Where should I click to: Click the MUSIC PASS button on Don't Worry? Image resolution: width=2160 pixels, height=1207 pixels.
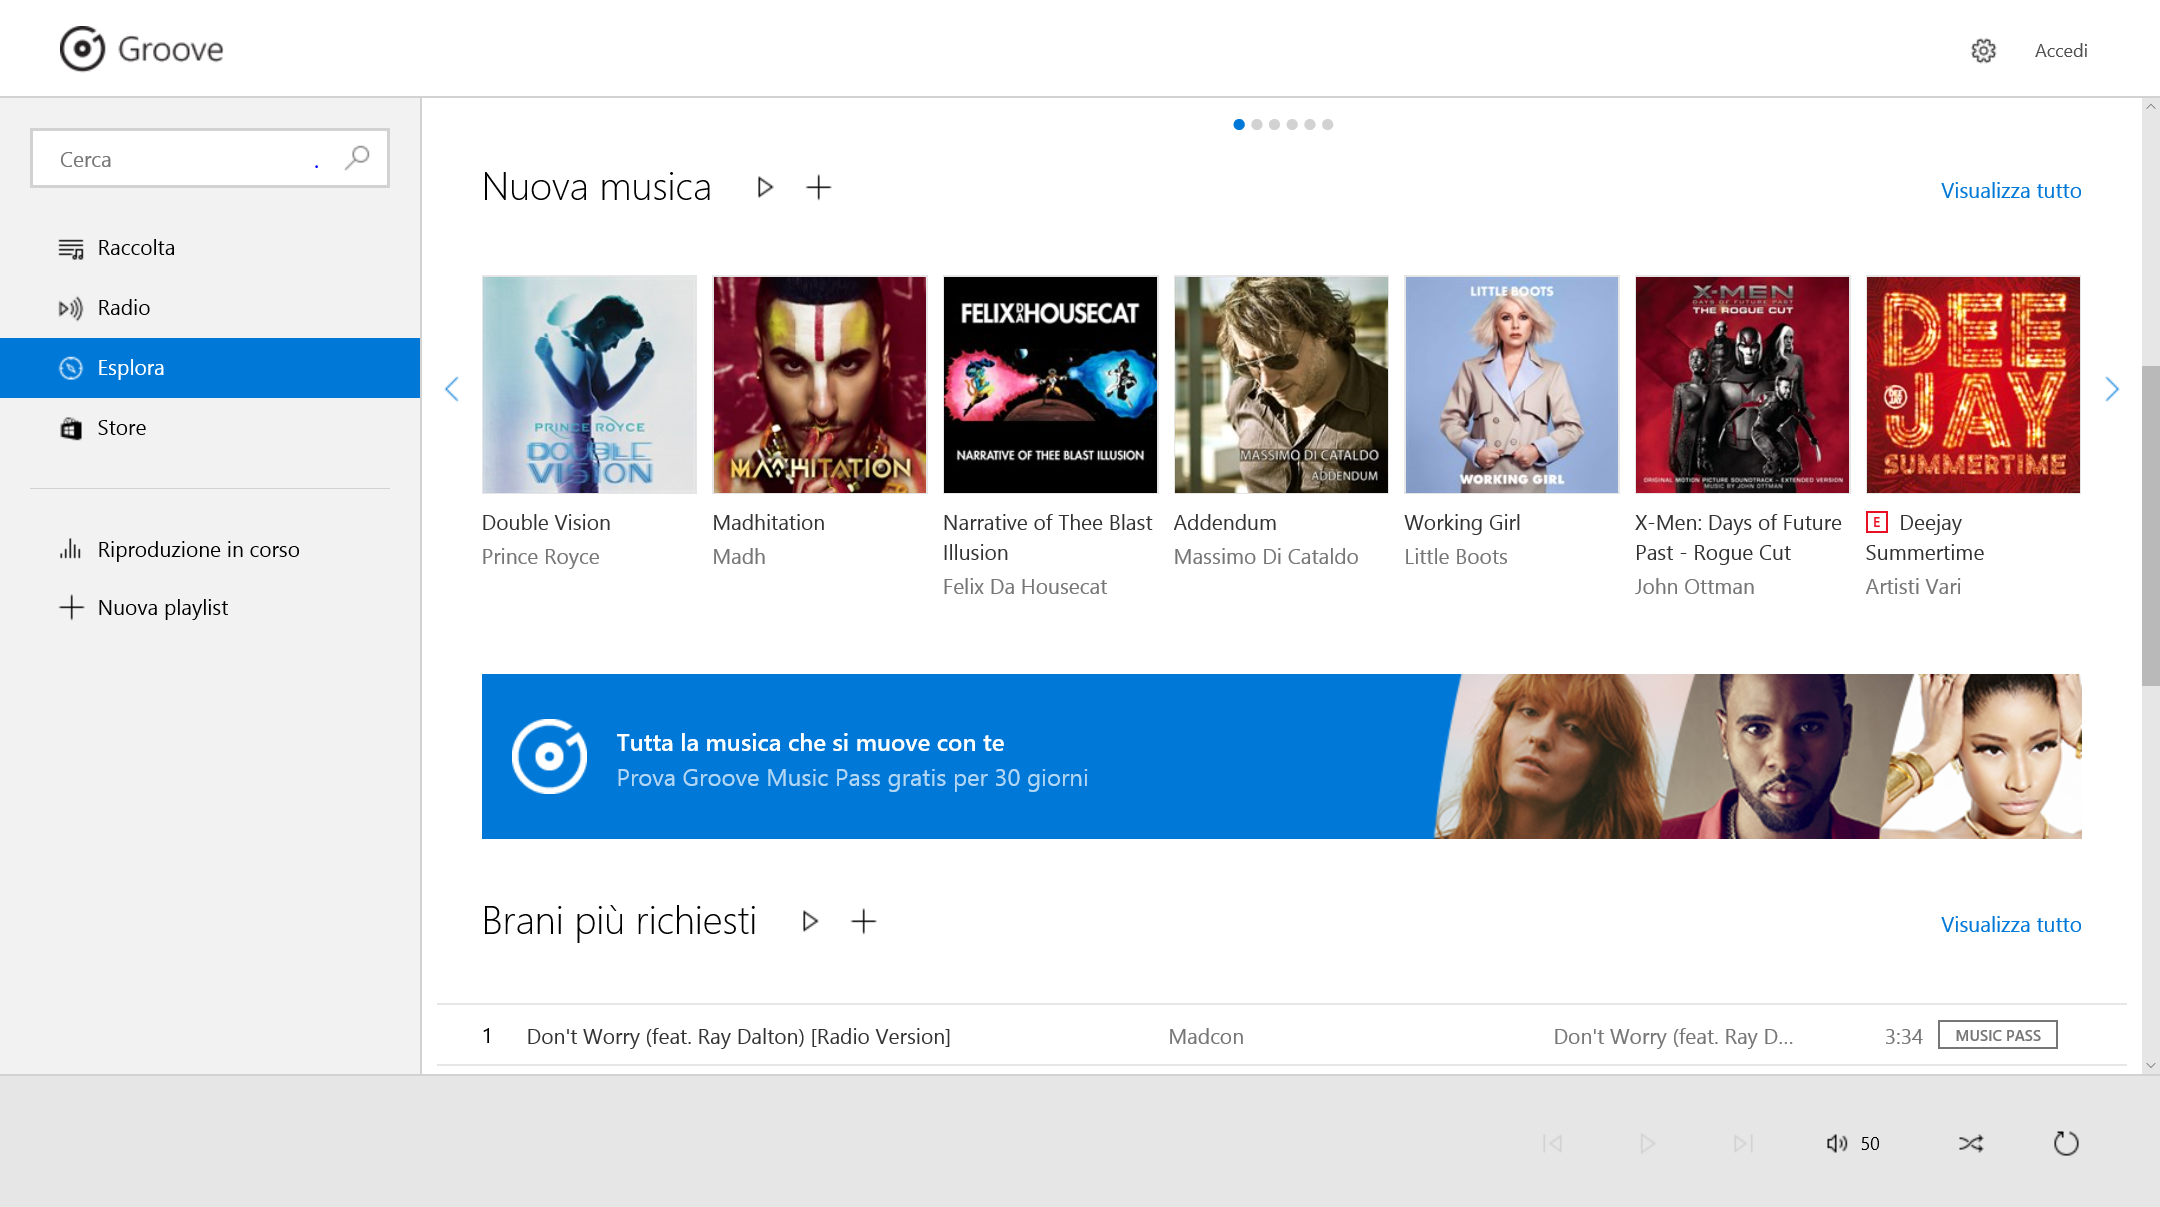point(1997,1035)
